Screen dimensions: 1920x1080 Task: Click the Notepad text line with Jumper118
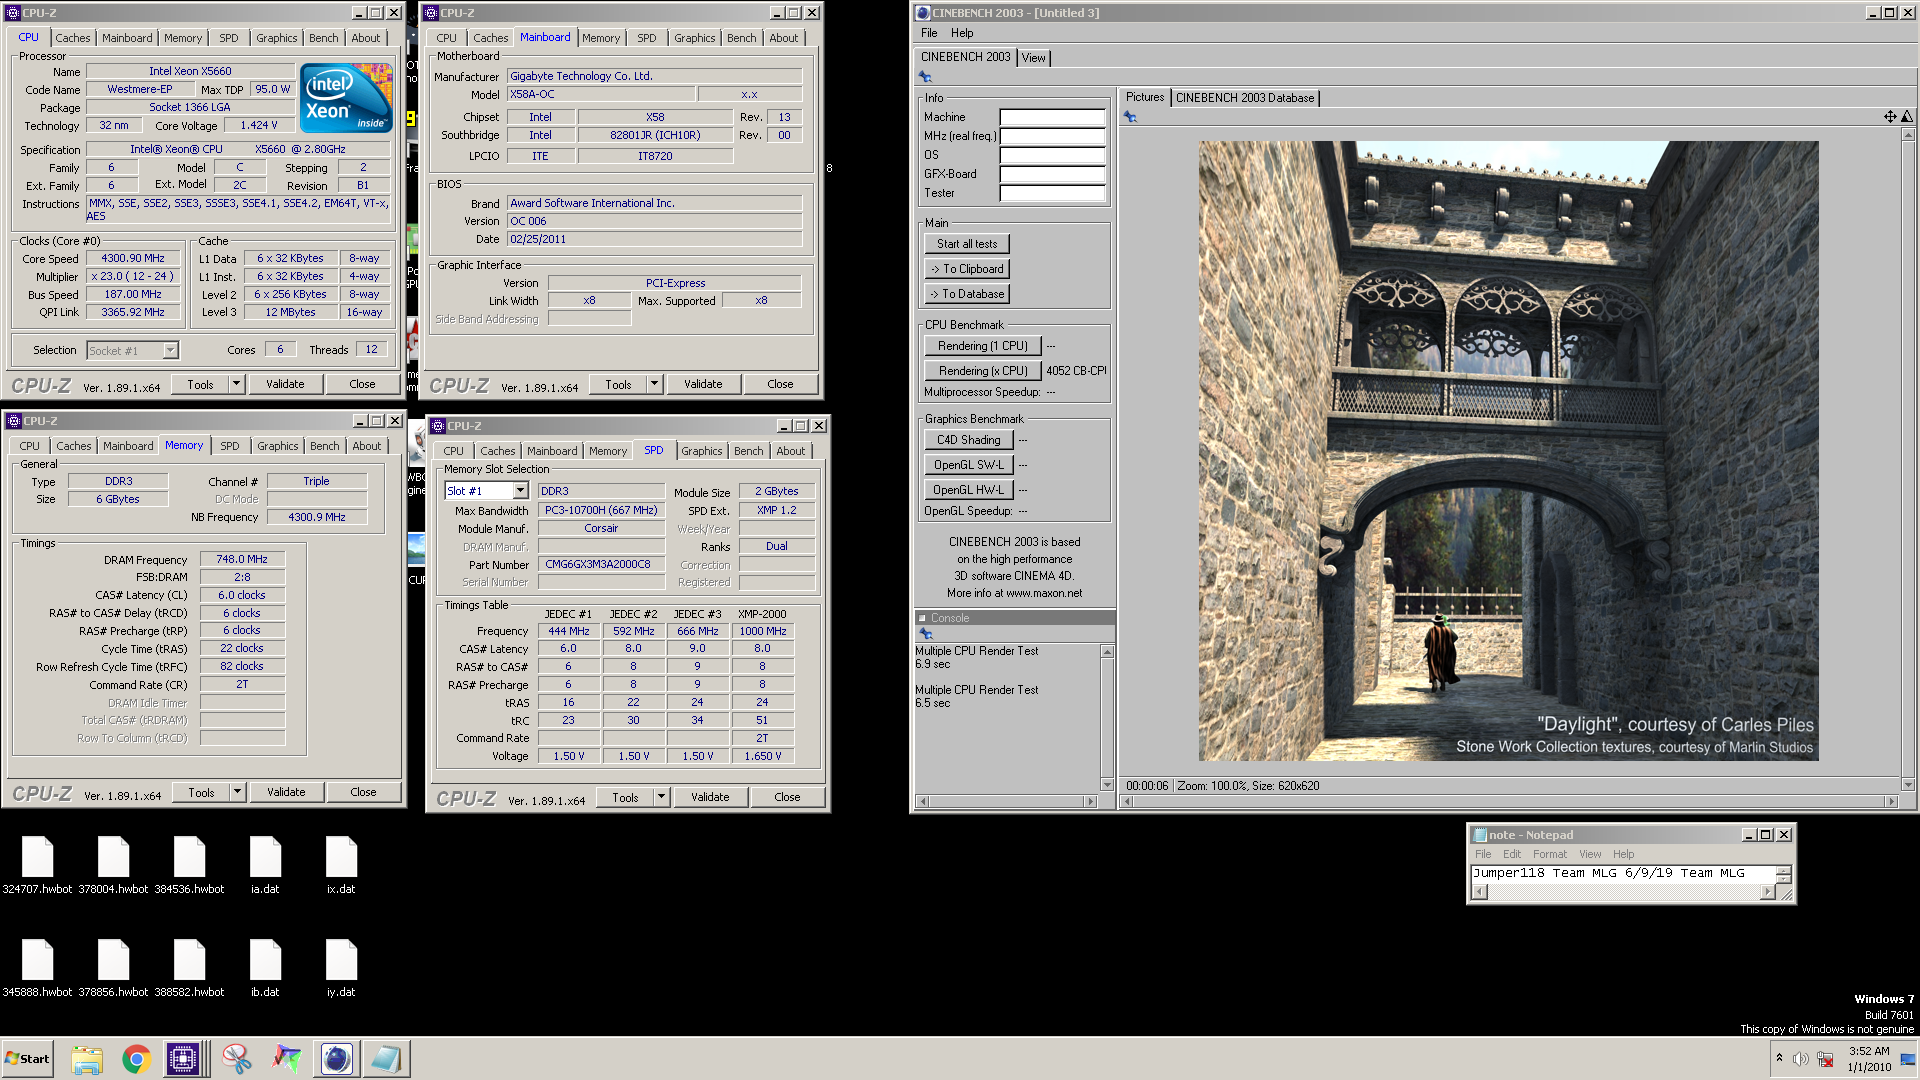click(1609, 873)
